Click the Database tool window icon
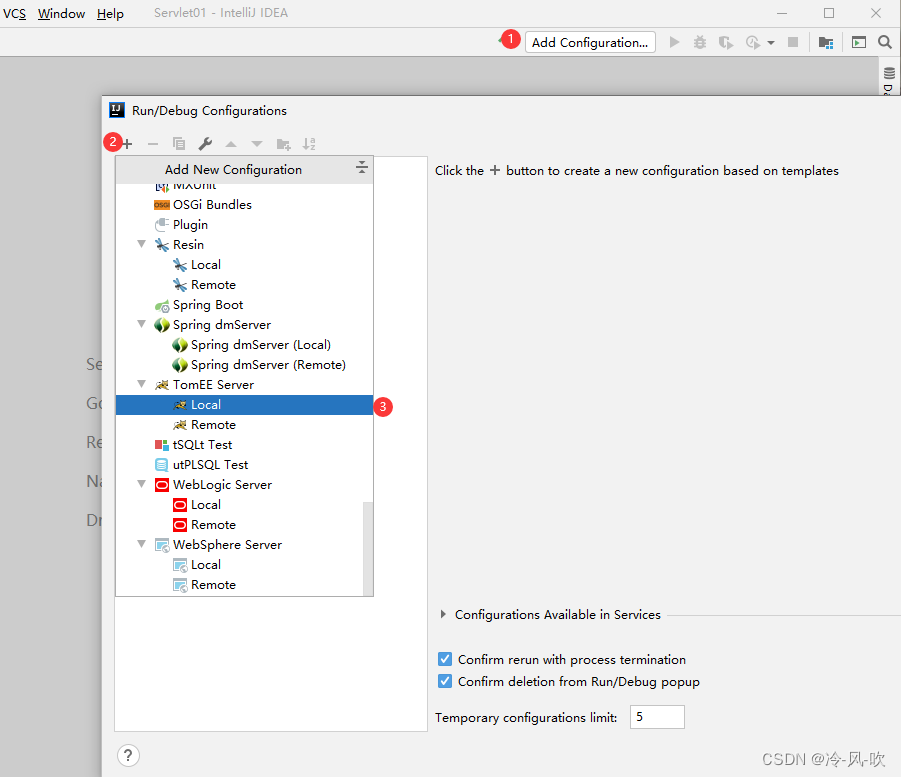 click(x=889, y=73)
